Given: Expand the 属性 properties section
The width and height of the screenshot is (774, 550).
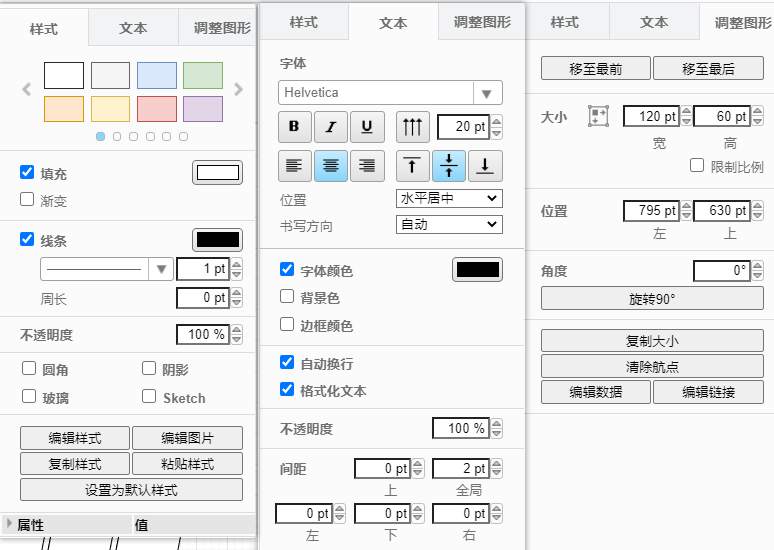Looking at the screenshot, I should coord(9,523).
